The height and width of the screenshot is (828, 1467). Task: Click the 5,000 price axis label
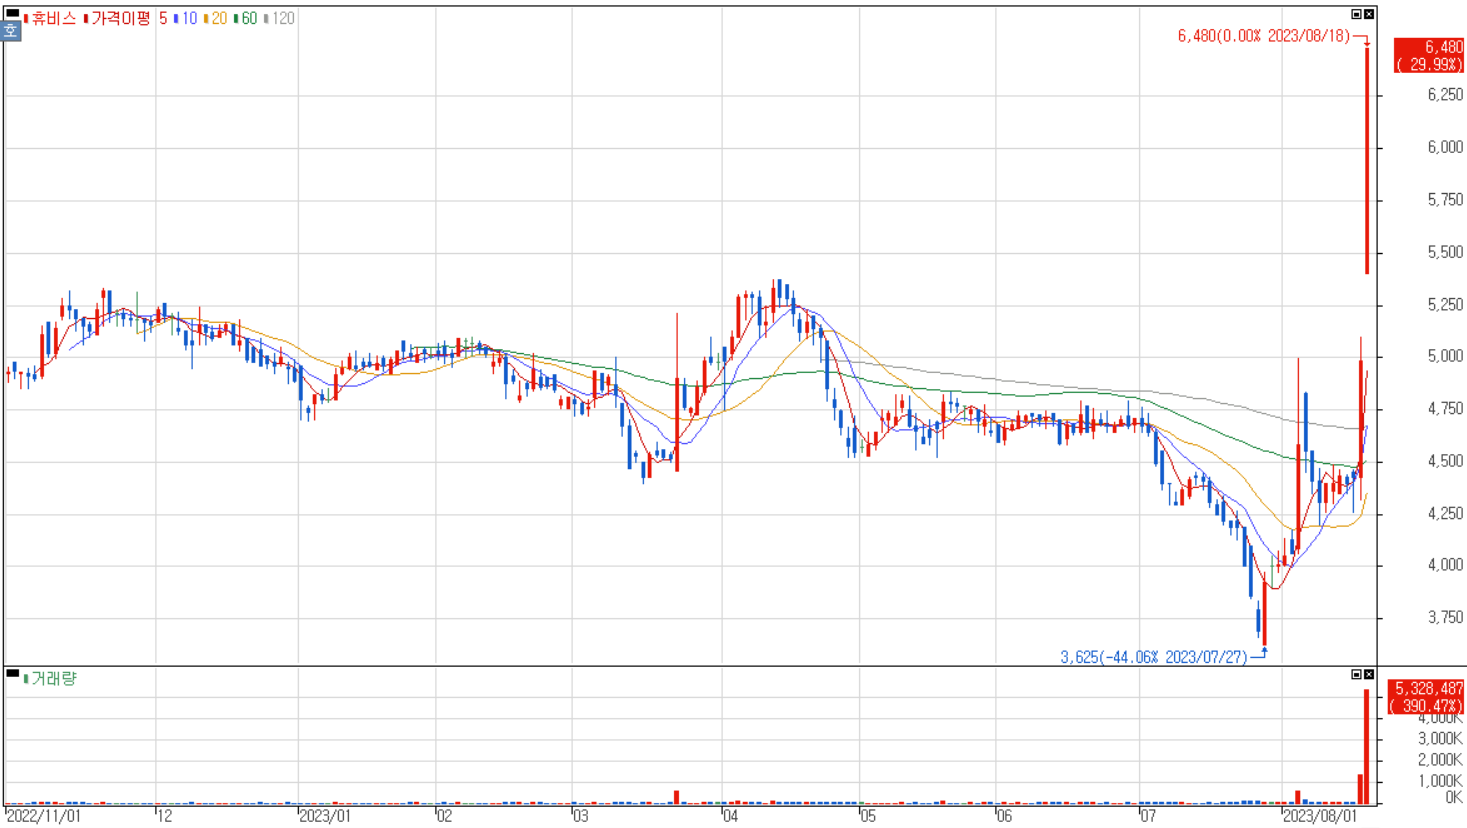pos(1445,356)
